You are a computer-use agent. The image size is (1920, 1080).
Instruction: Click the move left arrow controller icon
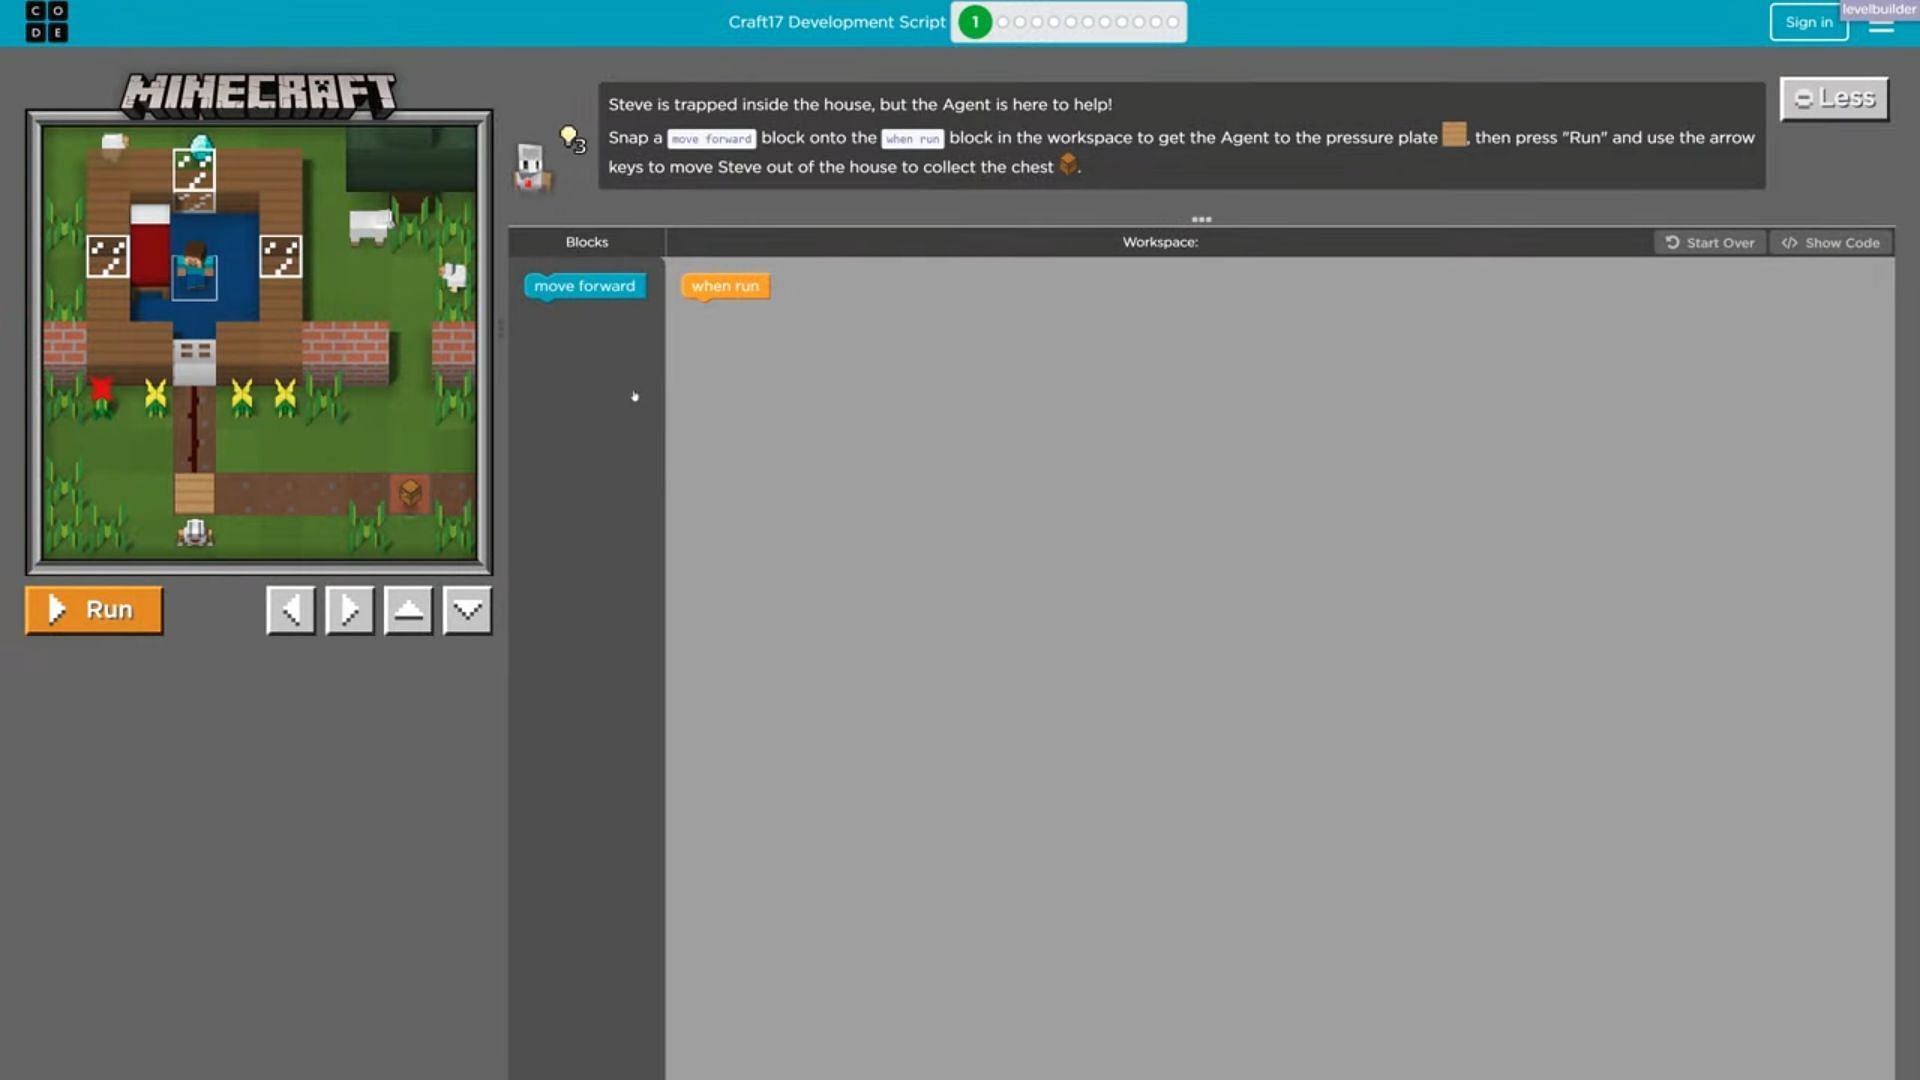click(291, 609)
